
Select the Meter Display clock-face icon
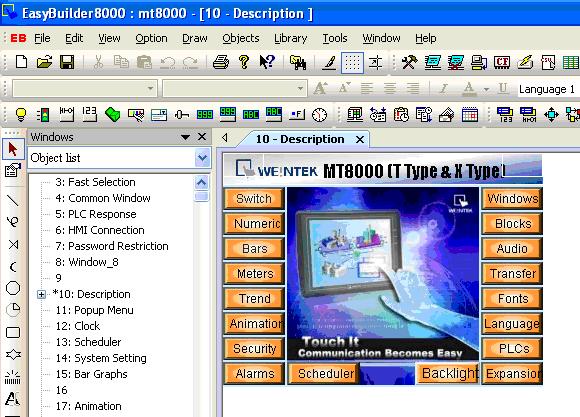tap(319, 115)
